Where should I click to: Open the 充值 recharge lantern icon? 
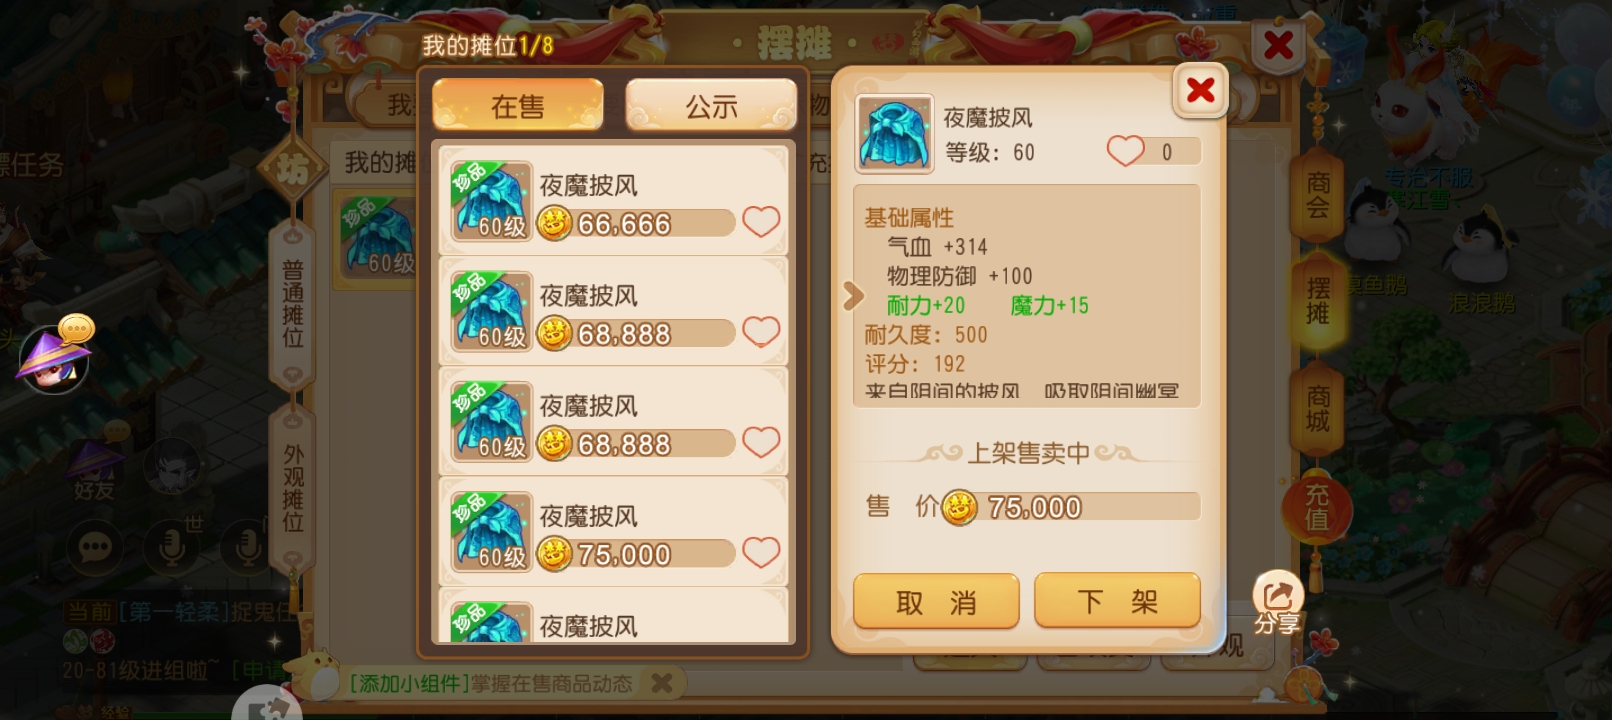1317,508
